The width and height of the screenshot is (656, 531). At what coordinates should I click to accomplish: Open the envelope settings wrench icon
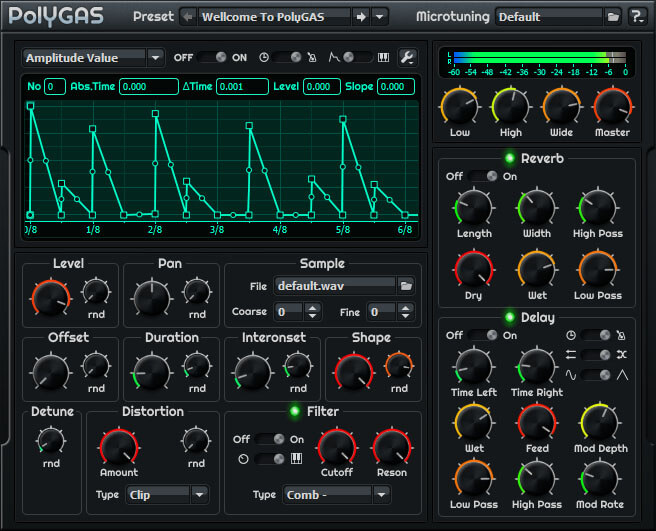(x=407, y=57)
